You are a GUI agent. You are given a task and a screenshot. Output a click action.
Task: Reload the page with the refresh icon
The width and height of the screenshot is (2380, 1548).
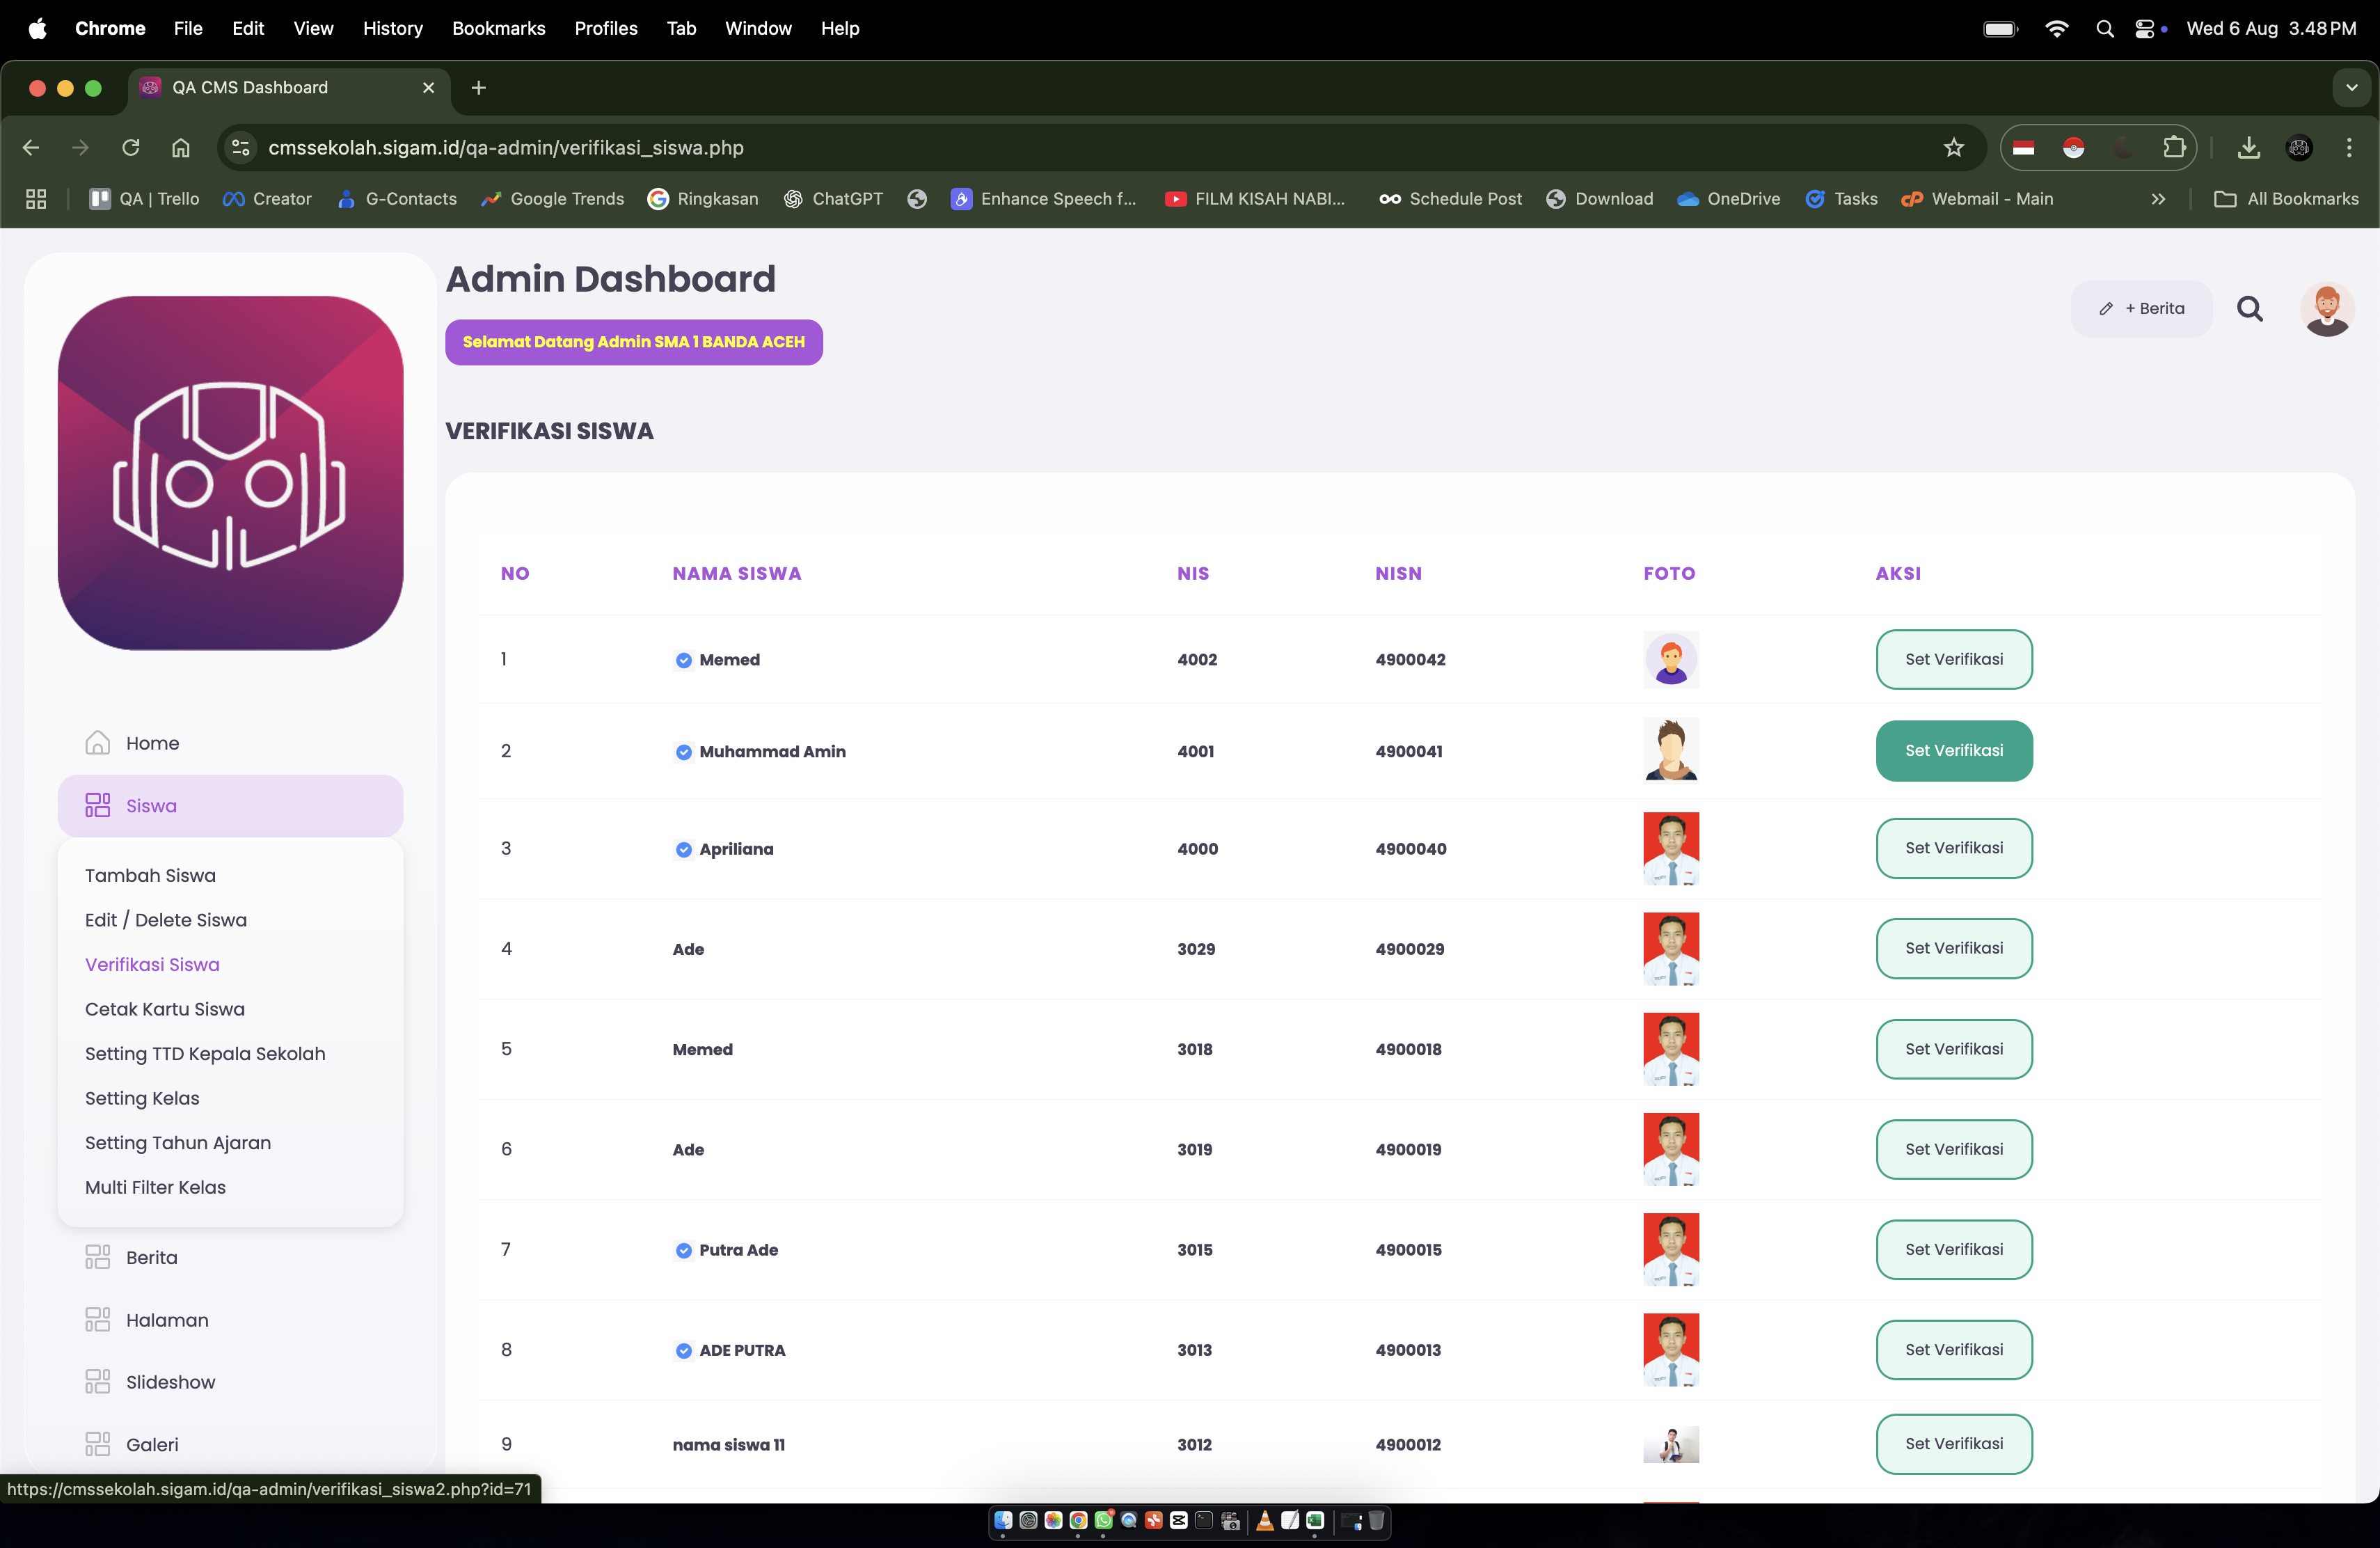(131, 148)
